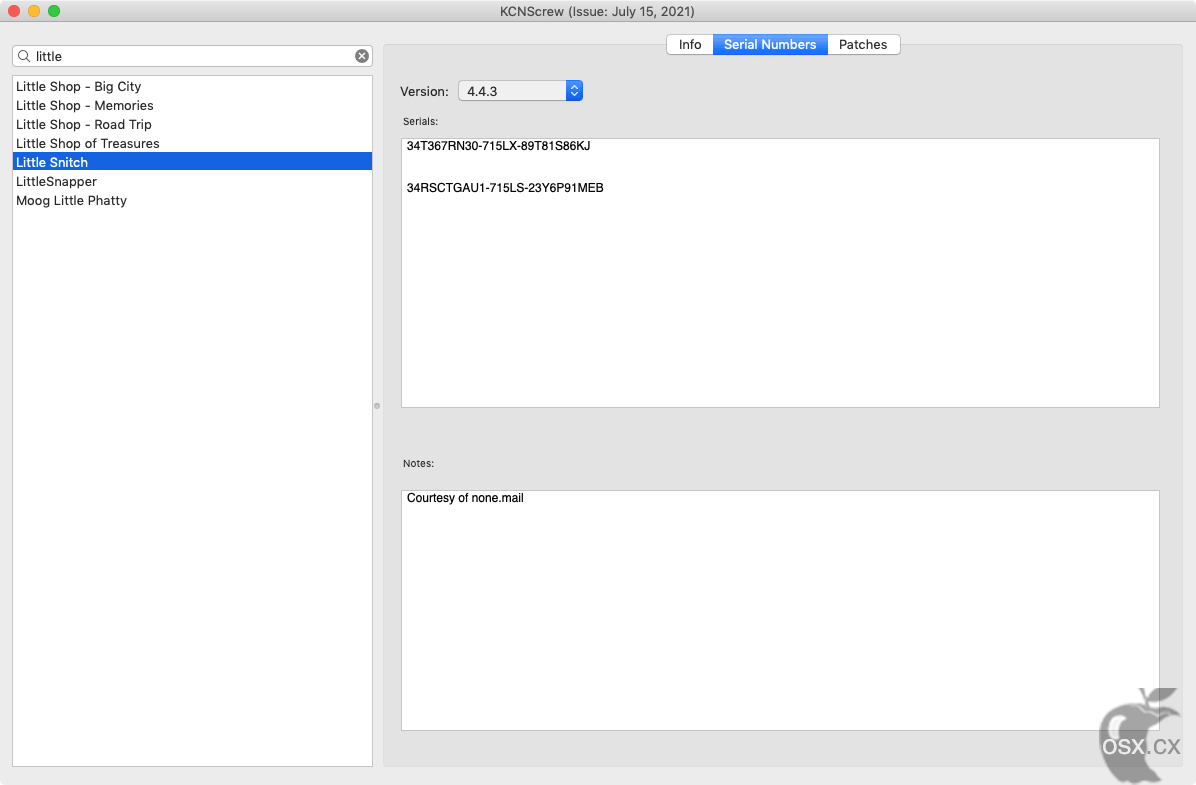Open the Patches tab
1196x785 pixels.
(x=863, y=44)
